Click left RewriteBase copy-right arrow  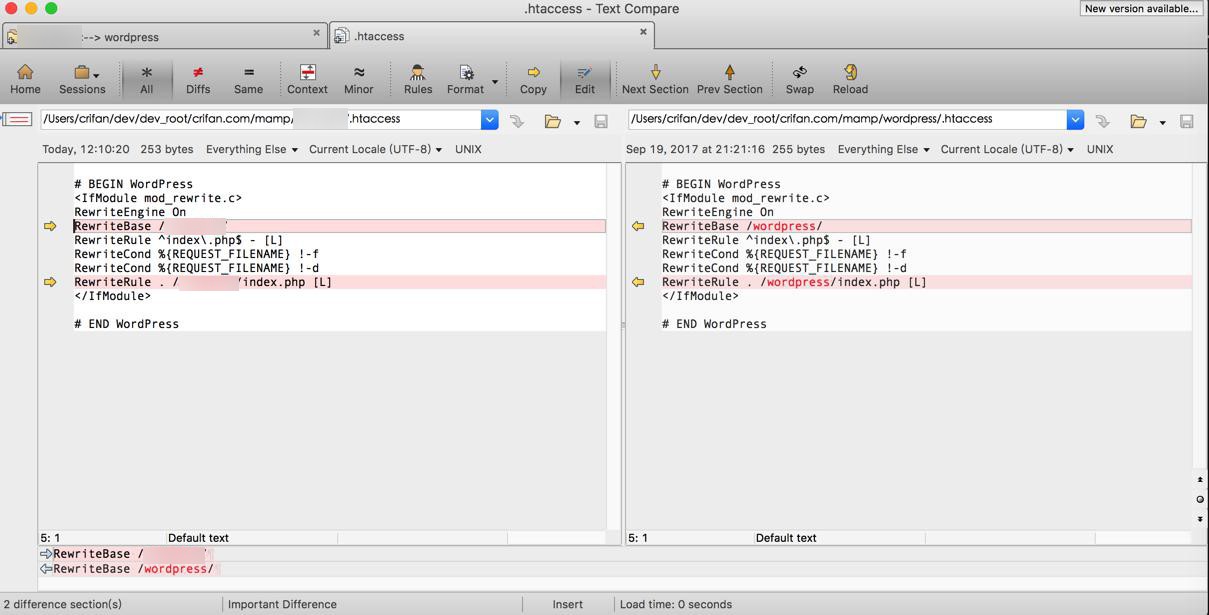(50, 226)
